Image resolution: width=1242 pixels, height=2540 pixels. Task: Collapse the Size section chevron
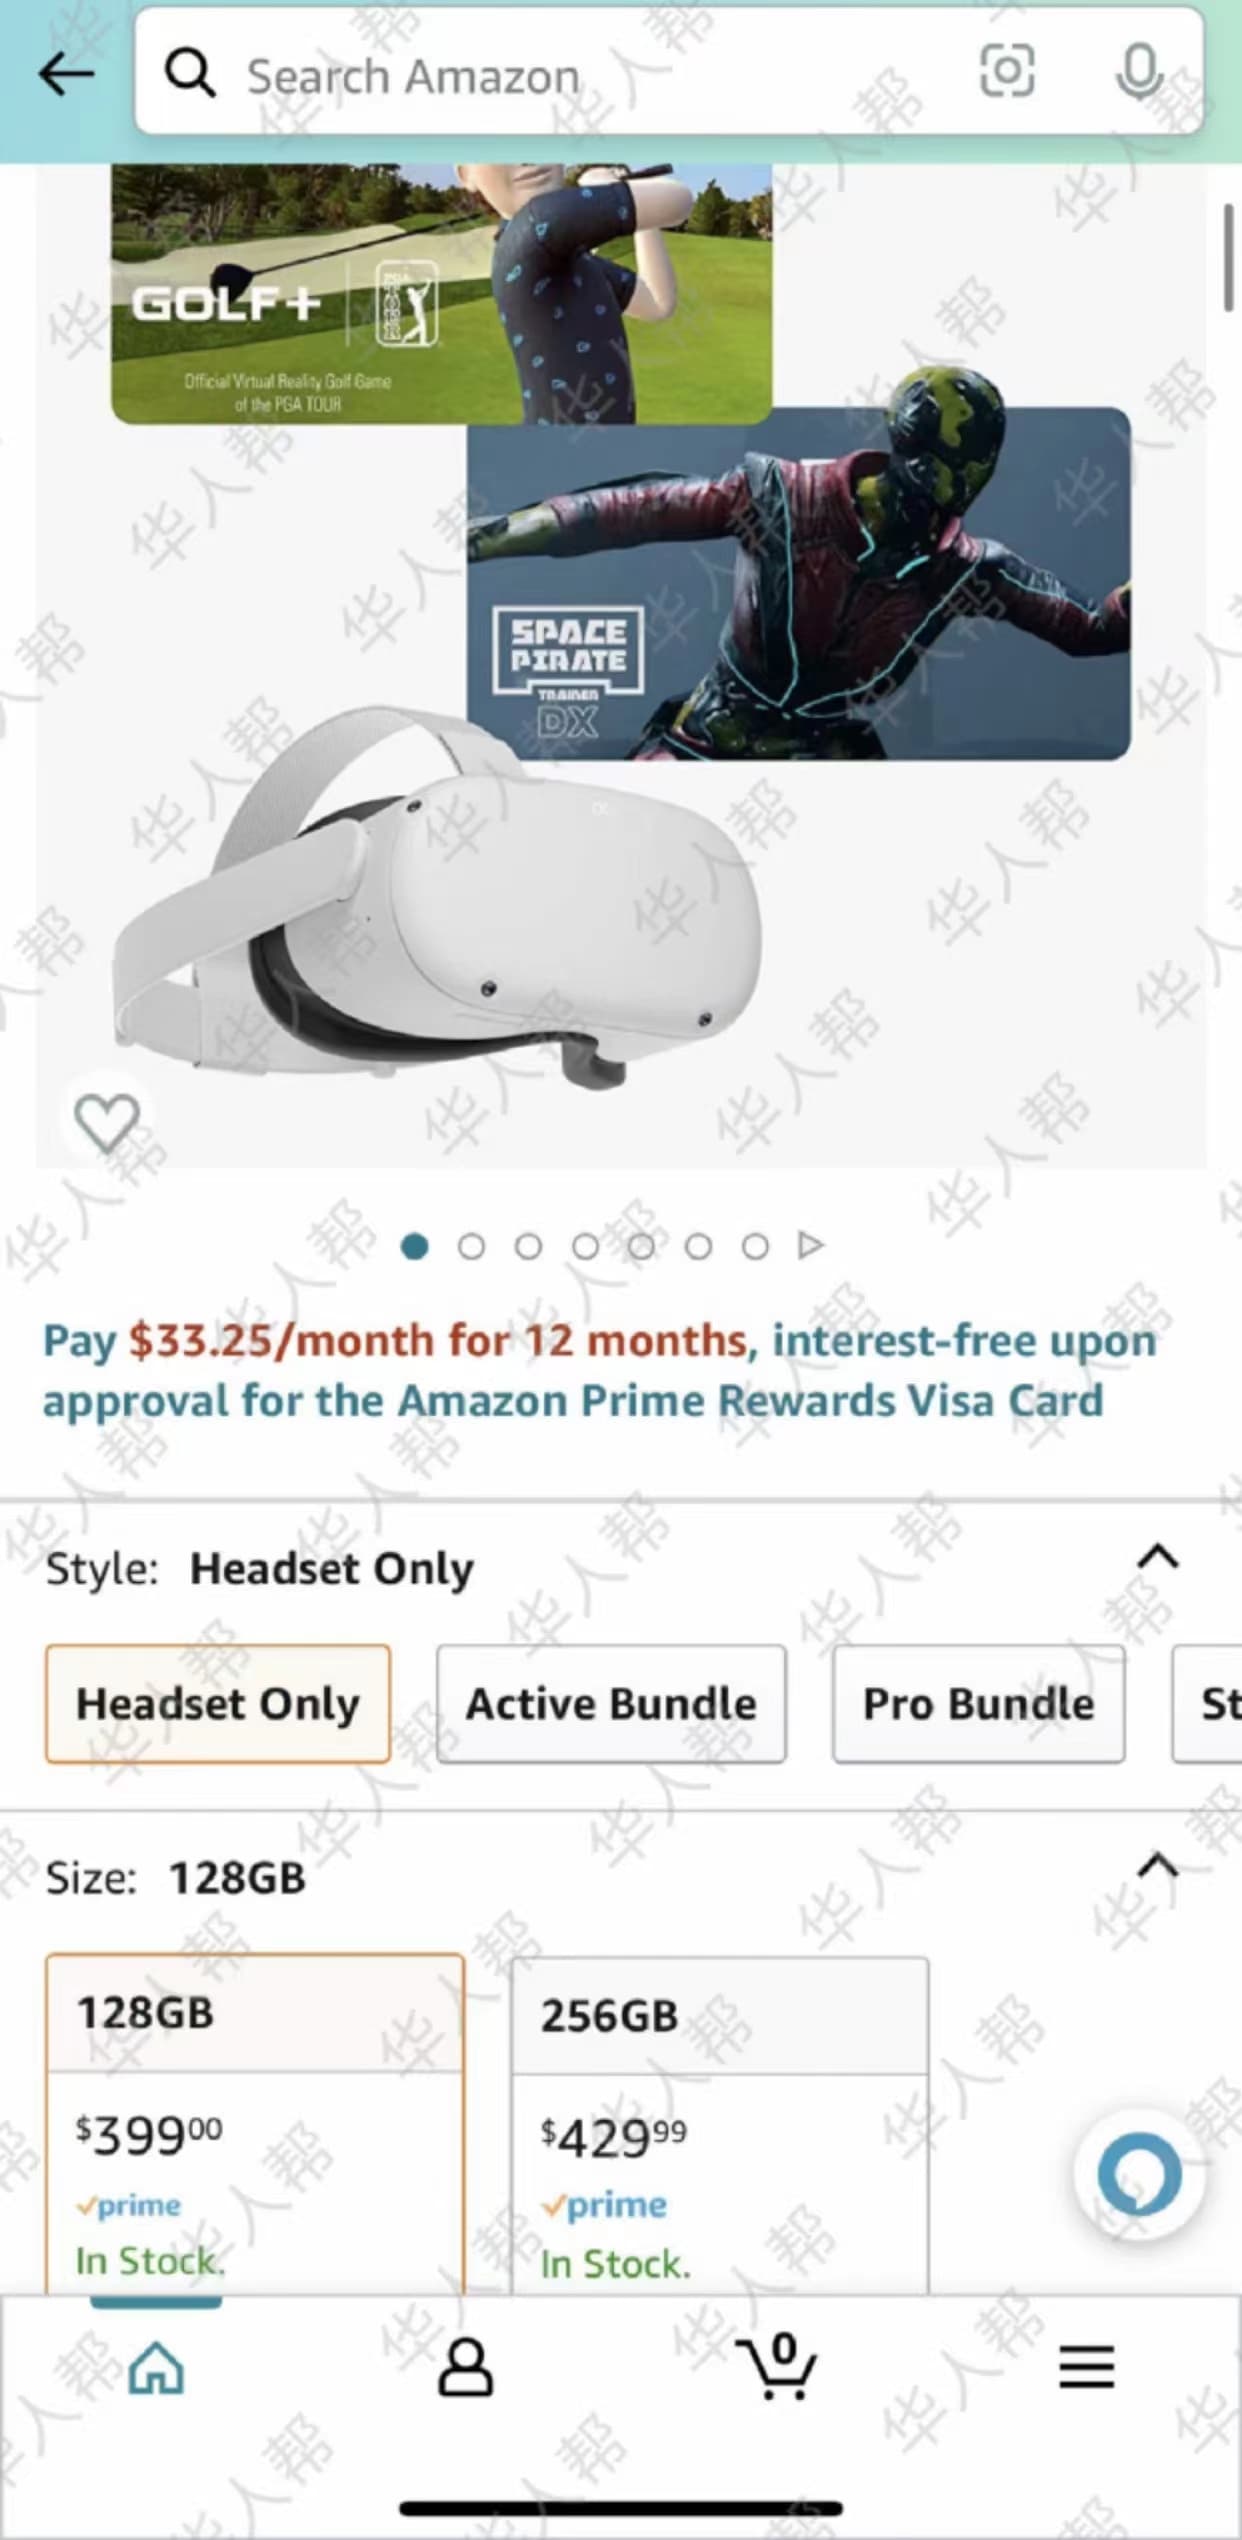click(x=1158, y=1866)
